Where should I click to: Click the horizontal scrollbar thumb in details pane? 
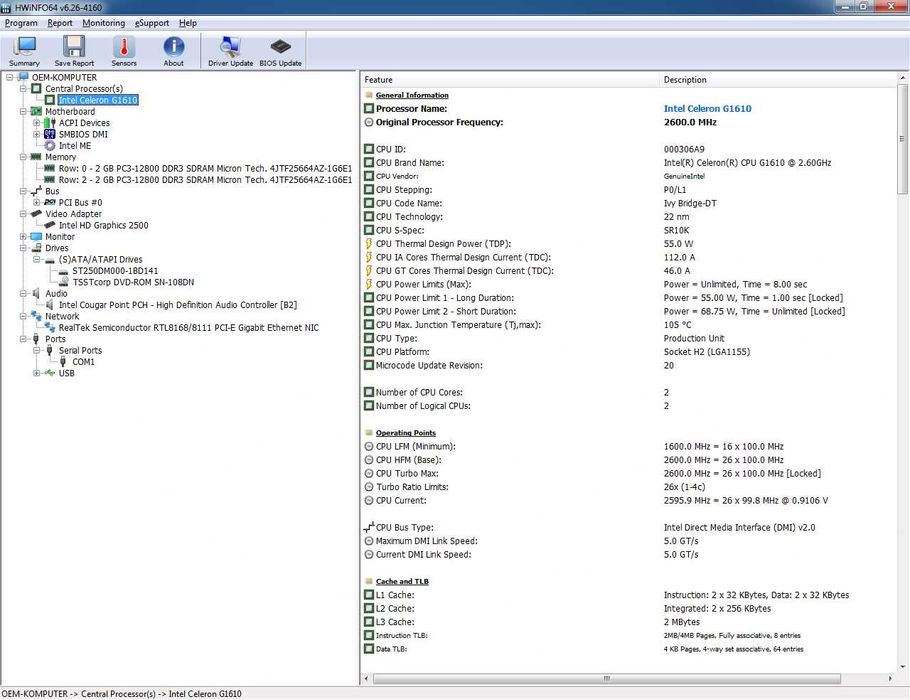coord(606,678)
